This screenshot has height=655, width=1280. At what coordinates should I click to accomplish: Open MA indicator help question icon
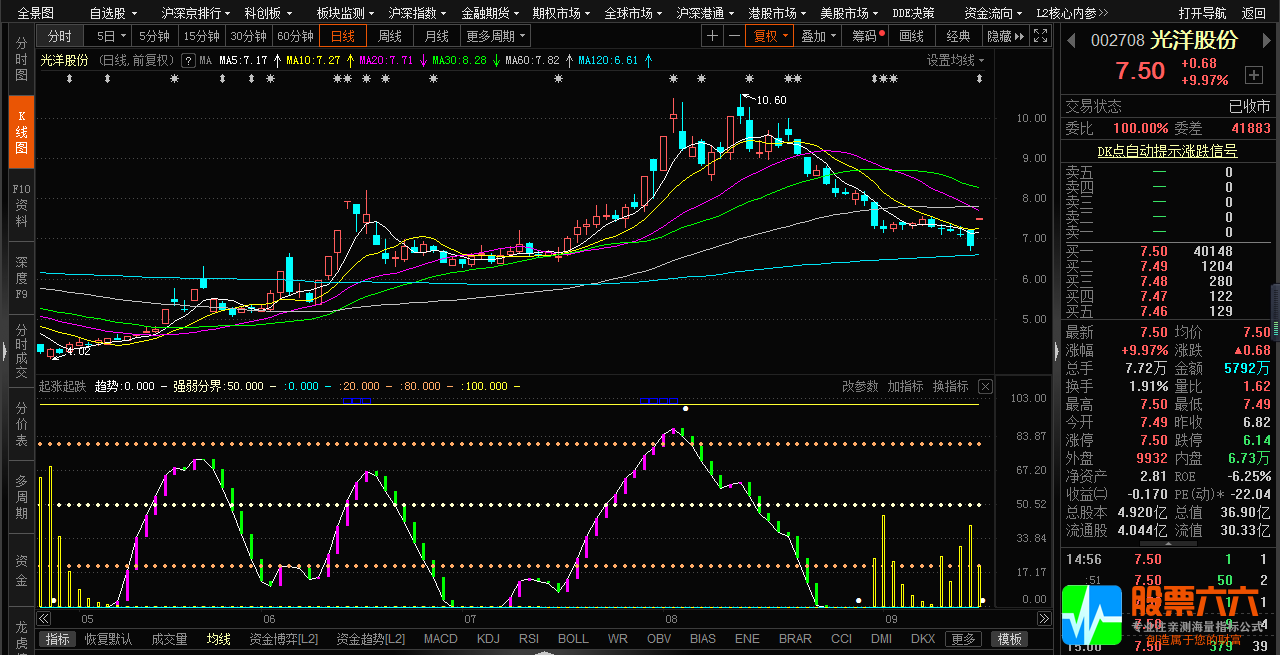188,60
